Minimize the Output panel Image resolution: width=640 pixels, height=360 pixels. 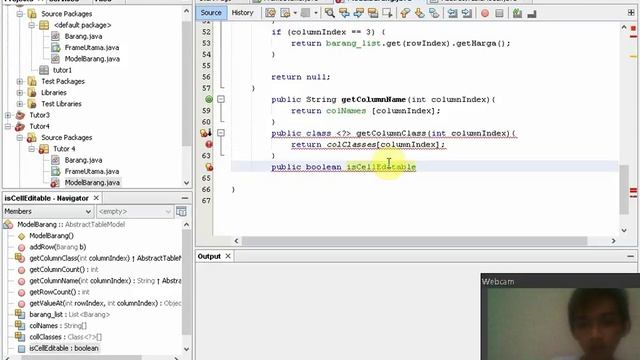pyautogui.click(x=631, y=256)
